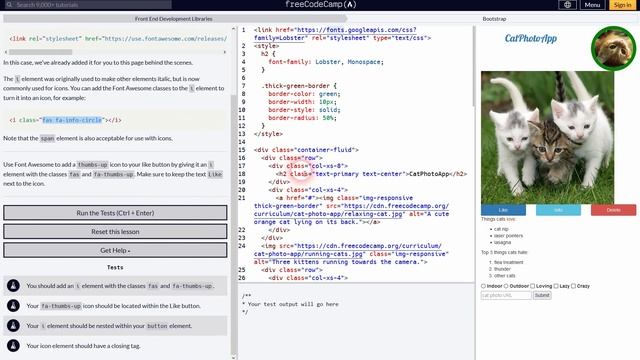Click the instructions panel vertical scrollbar

(x=233, y=224)
